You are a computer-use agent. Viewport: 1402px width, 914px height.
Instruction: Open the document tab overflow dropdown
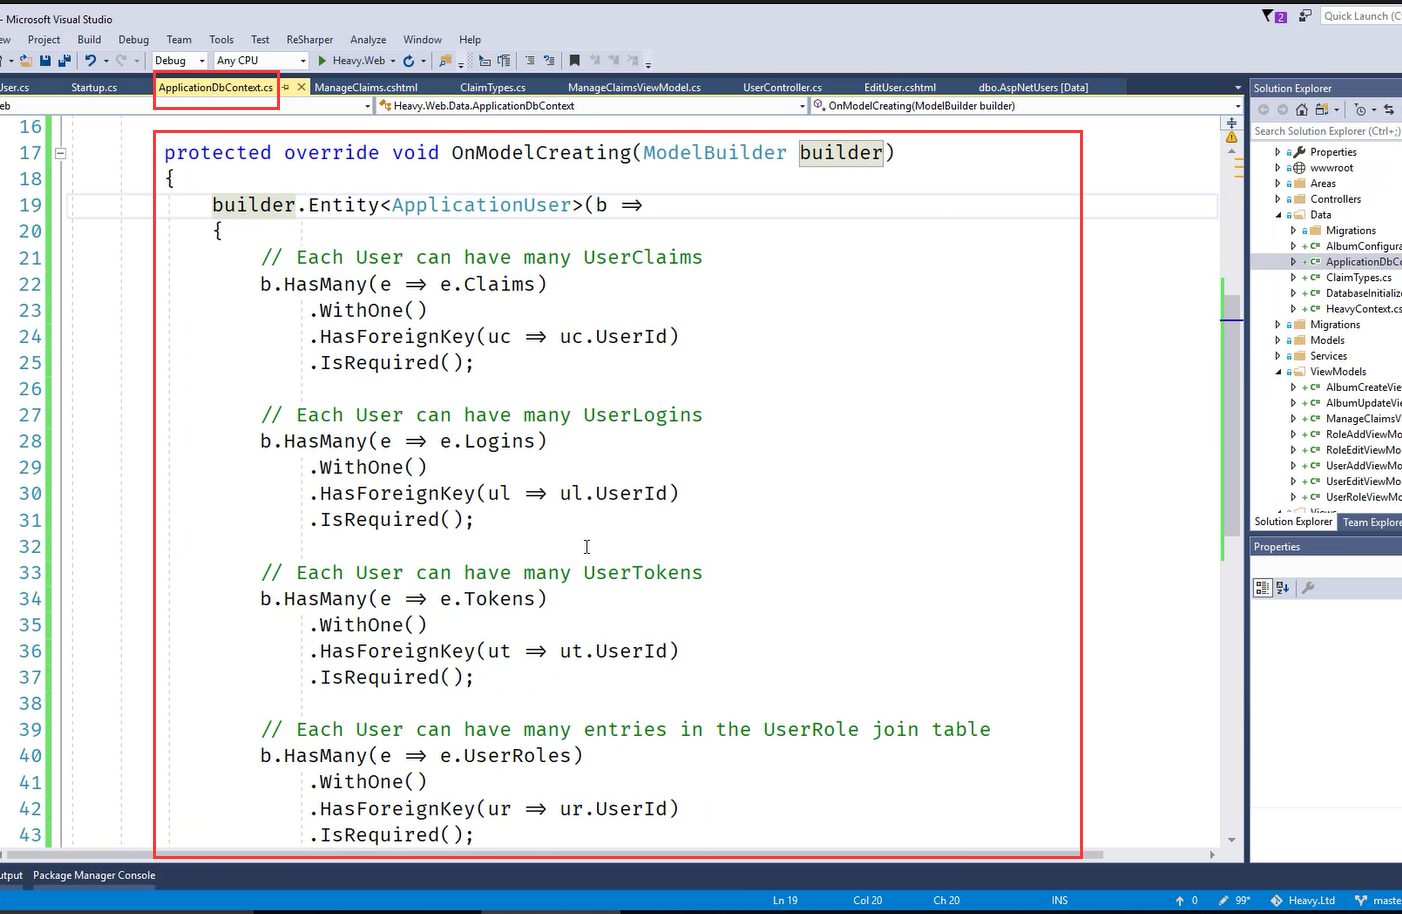coord(1237,88)
